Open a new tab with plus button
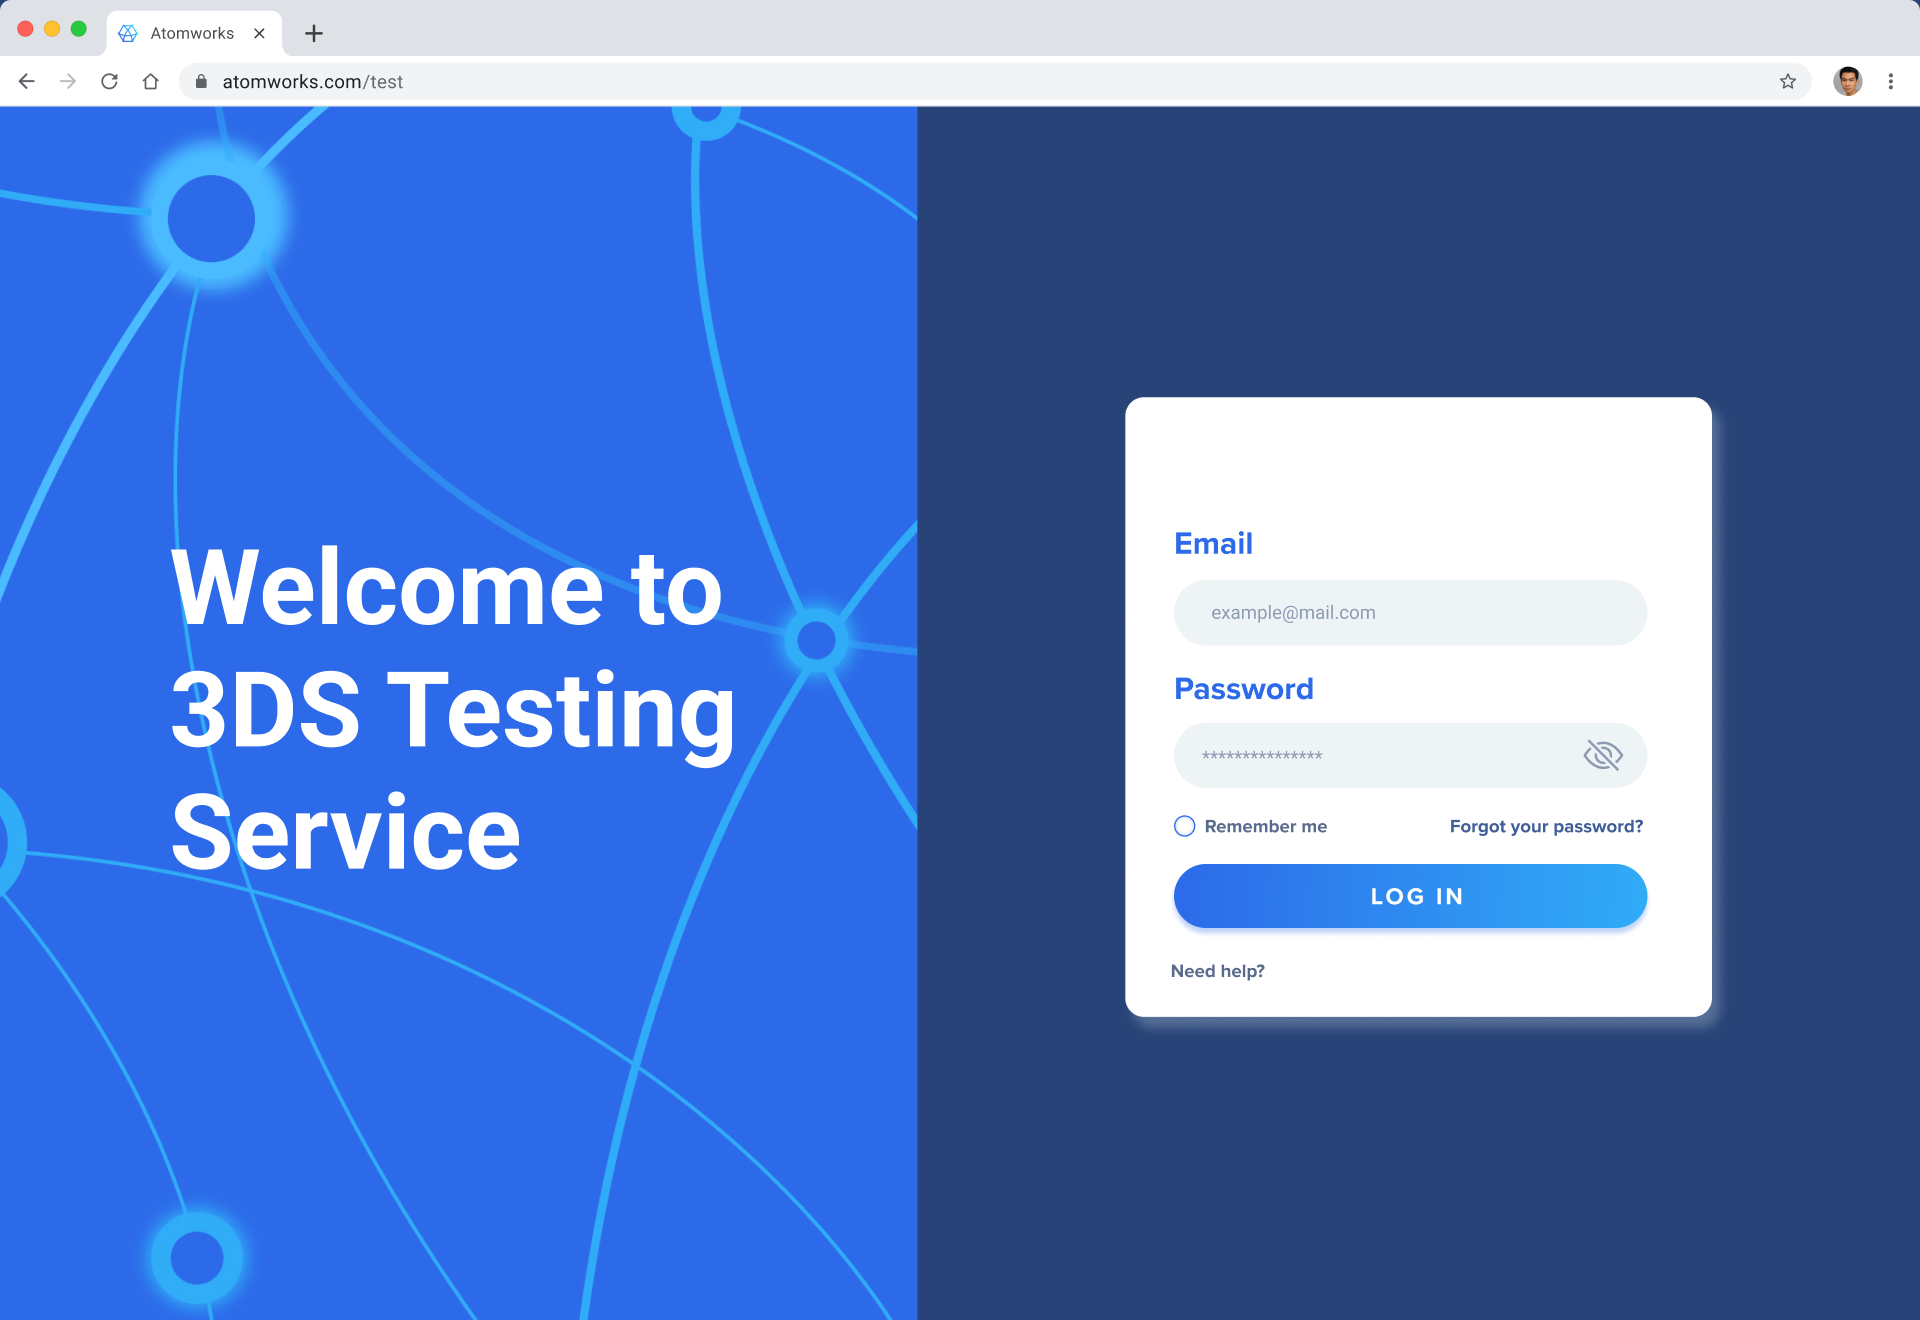Image resolution: width=1920 pixels, height=1320 pixels. (x=314, y=34)
